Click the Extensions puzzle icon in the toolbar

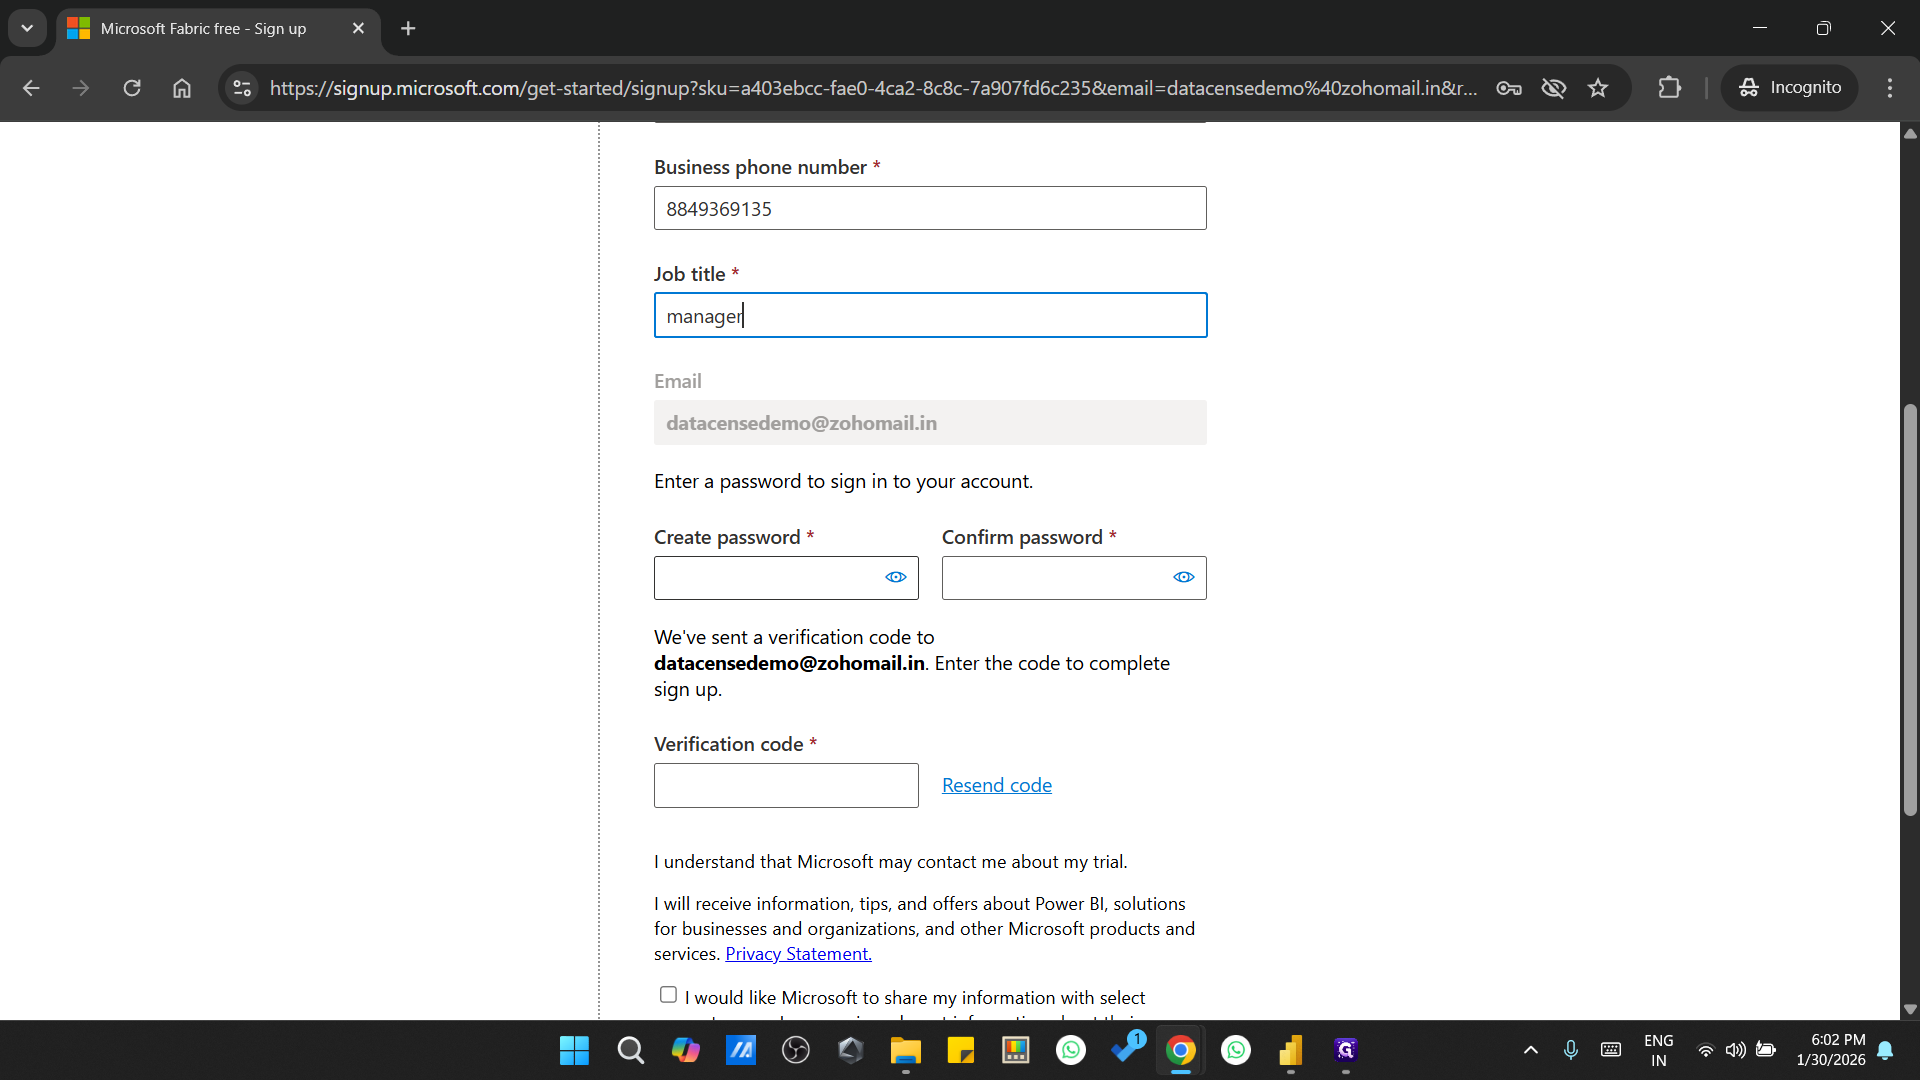coord(1671,88)
